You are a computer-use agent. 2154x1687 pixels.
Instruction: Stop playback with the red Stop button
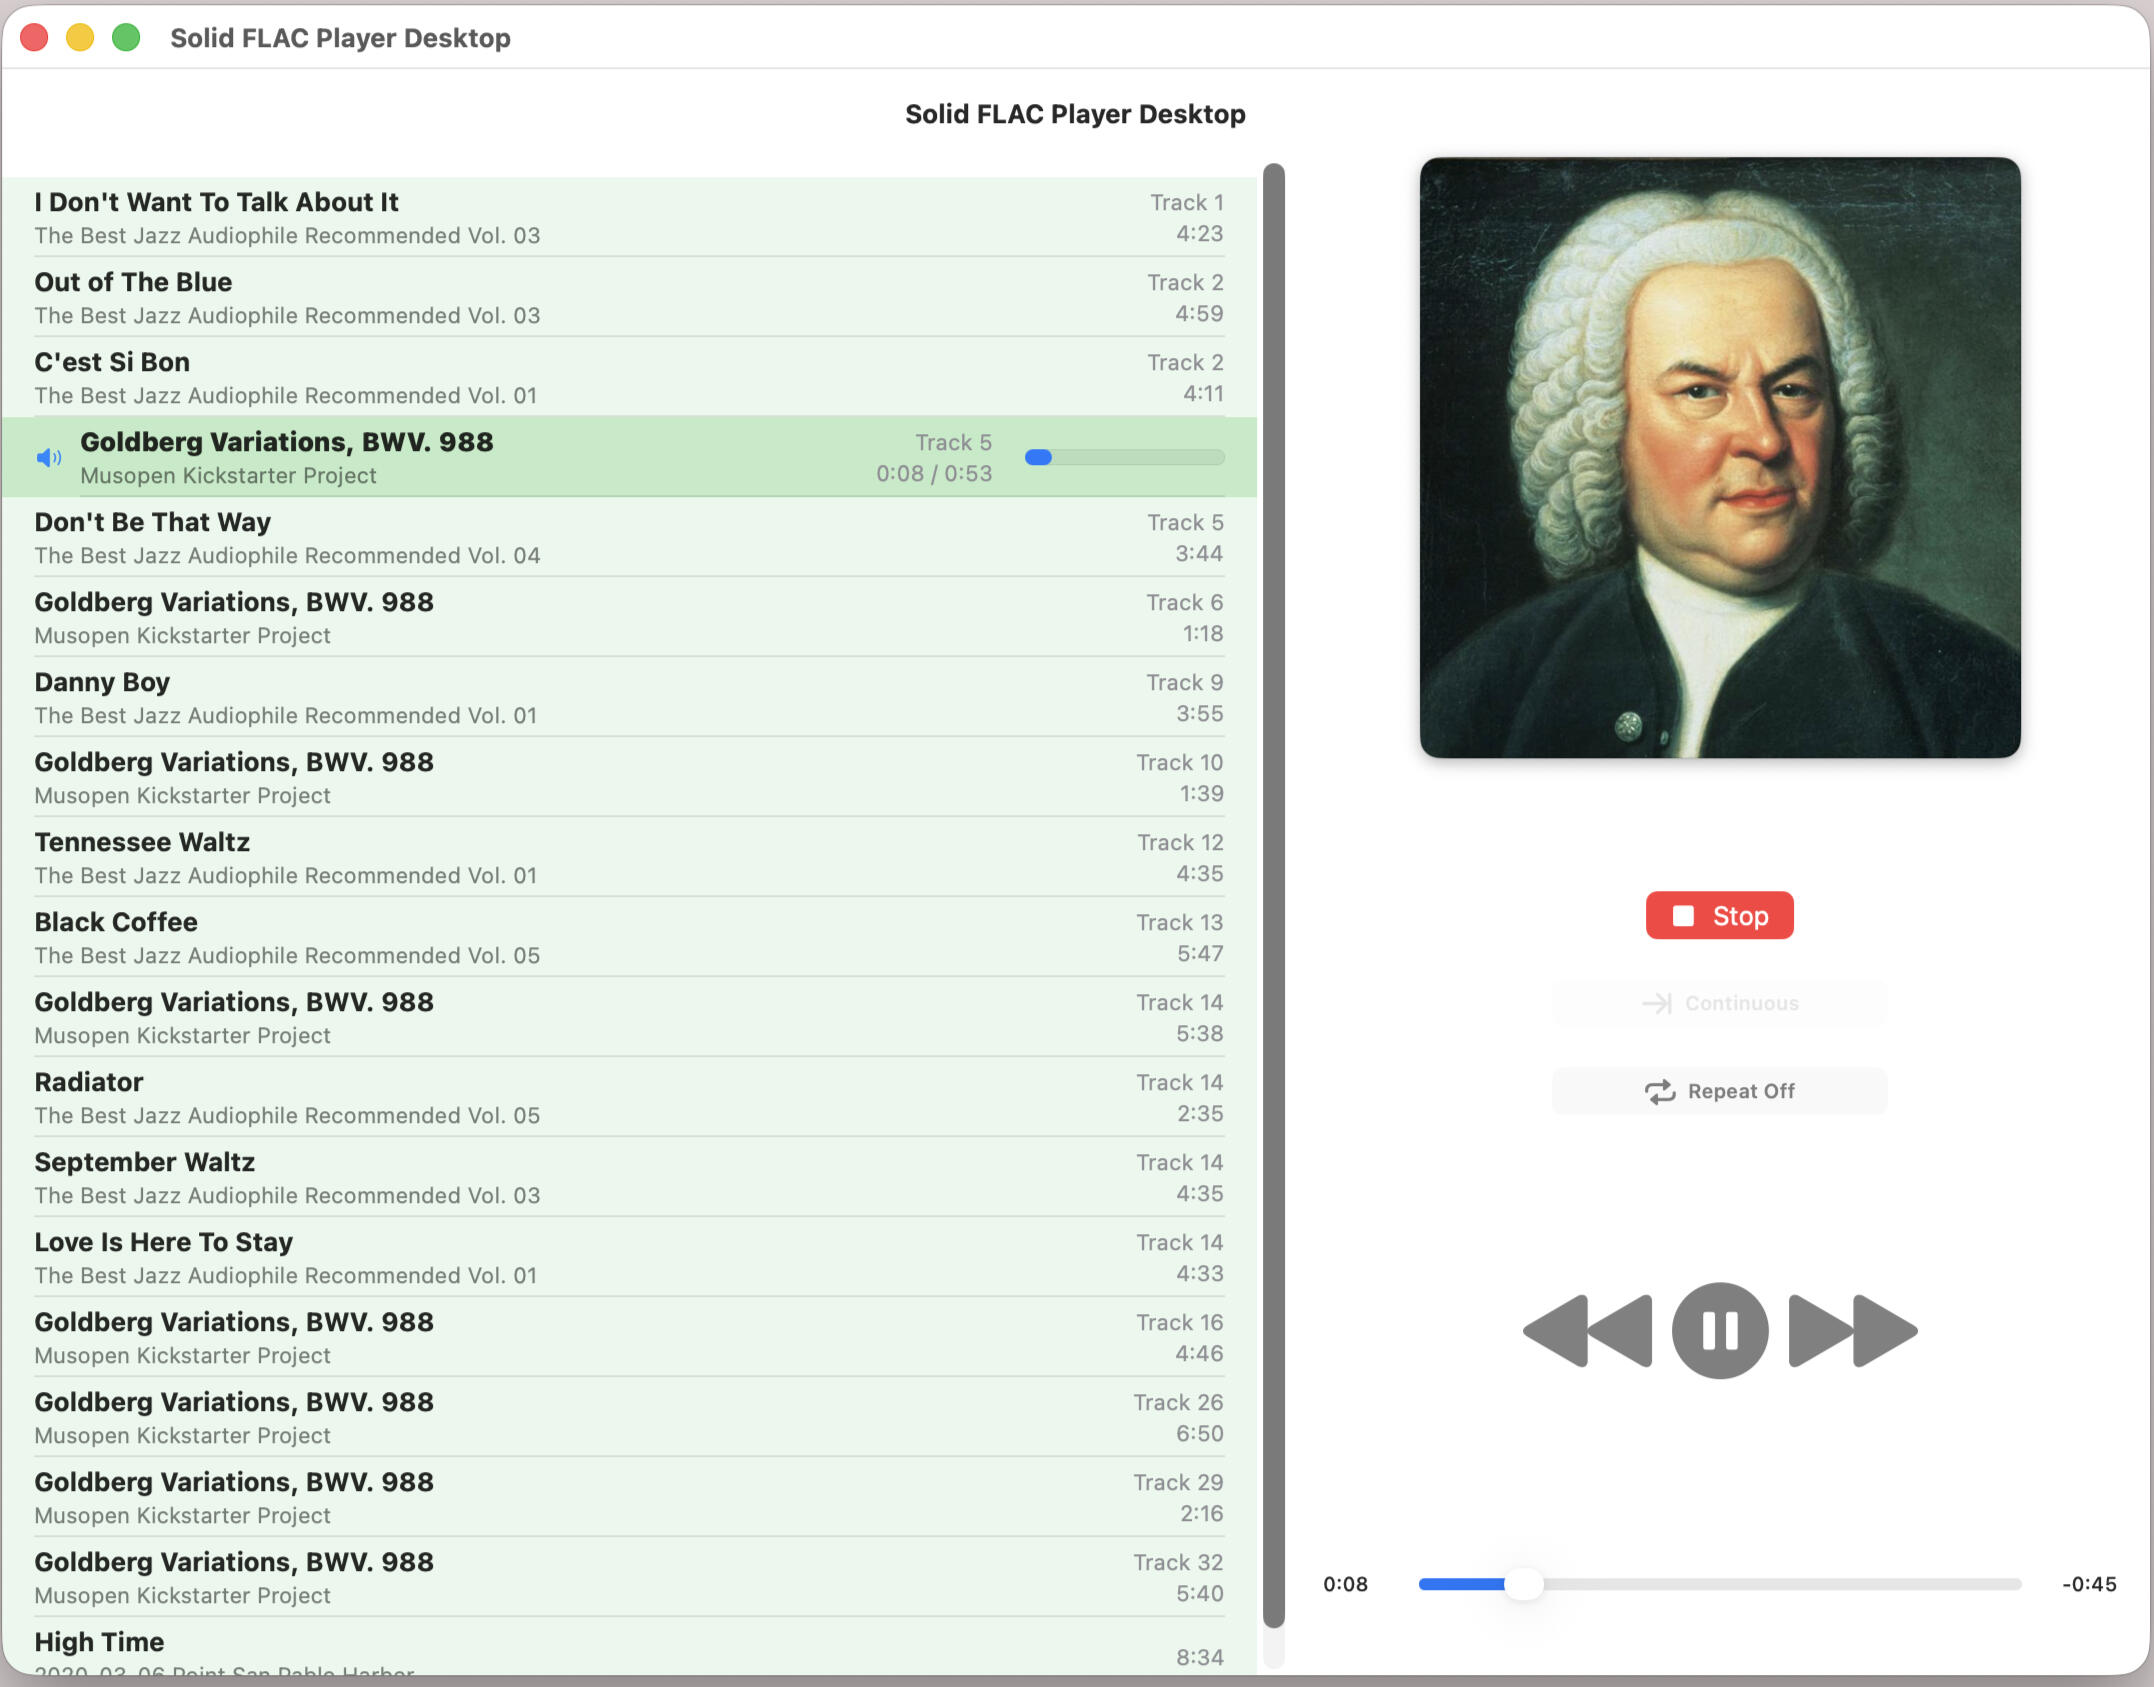pyautogui.click(x=1720, y=916)
